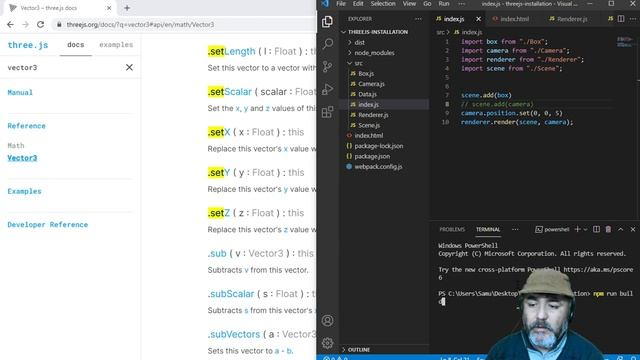The width and height of the screenshot is (640, 360).
Task: Open more menus ellipsis in VS Code menu bar
Action: click(462, 4)
